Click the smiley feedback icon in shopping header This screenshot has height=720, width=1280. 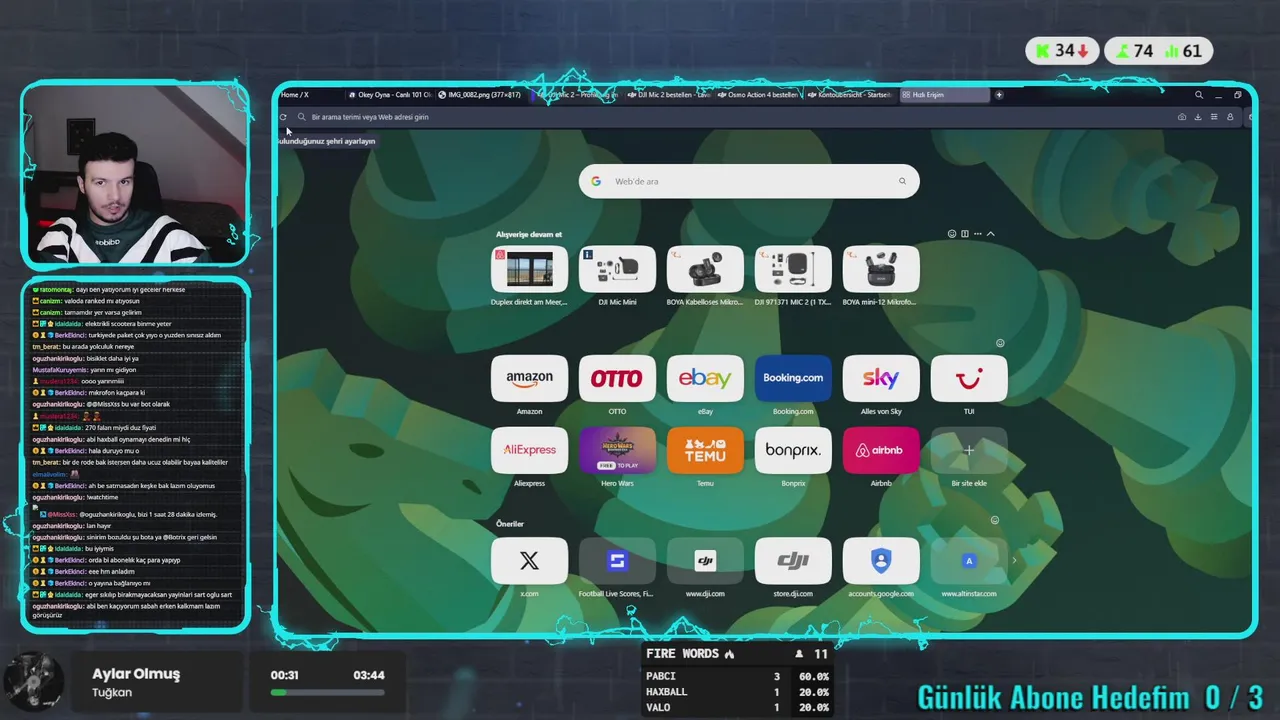[952, 234]
